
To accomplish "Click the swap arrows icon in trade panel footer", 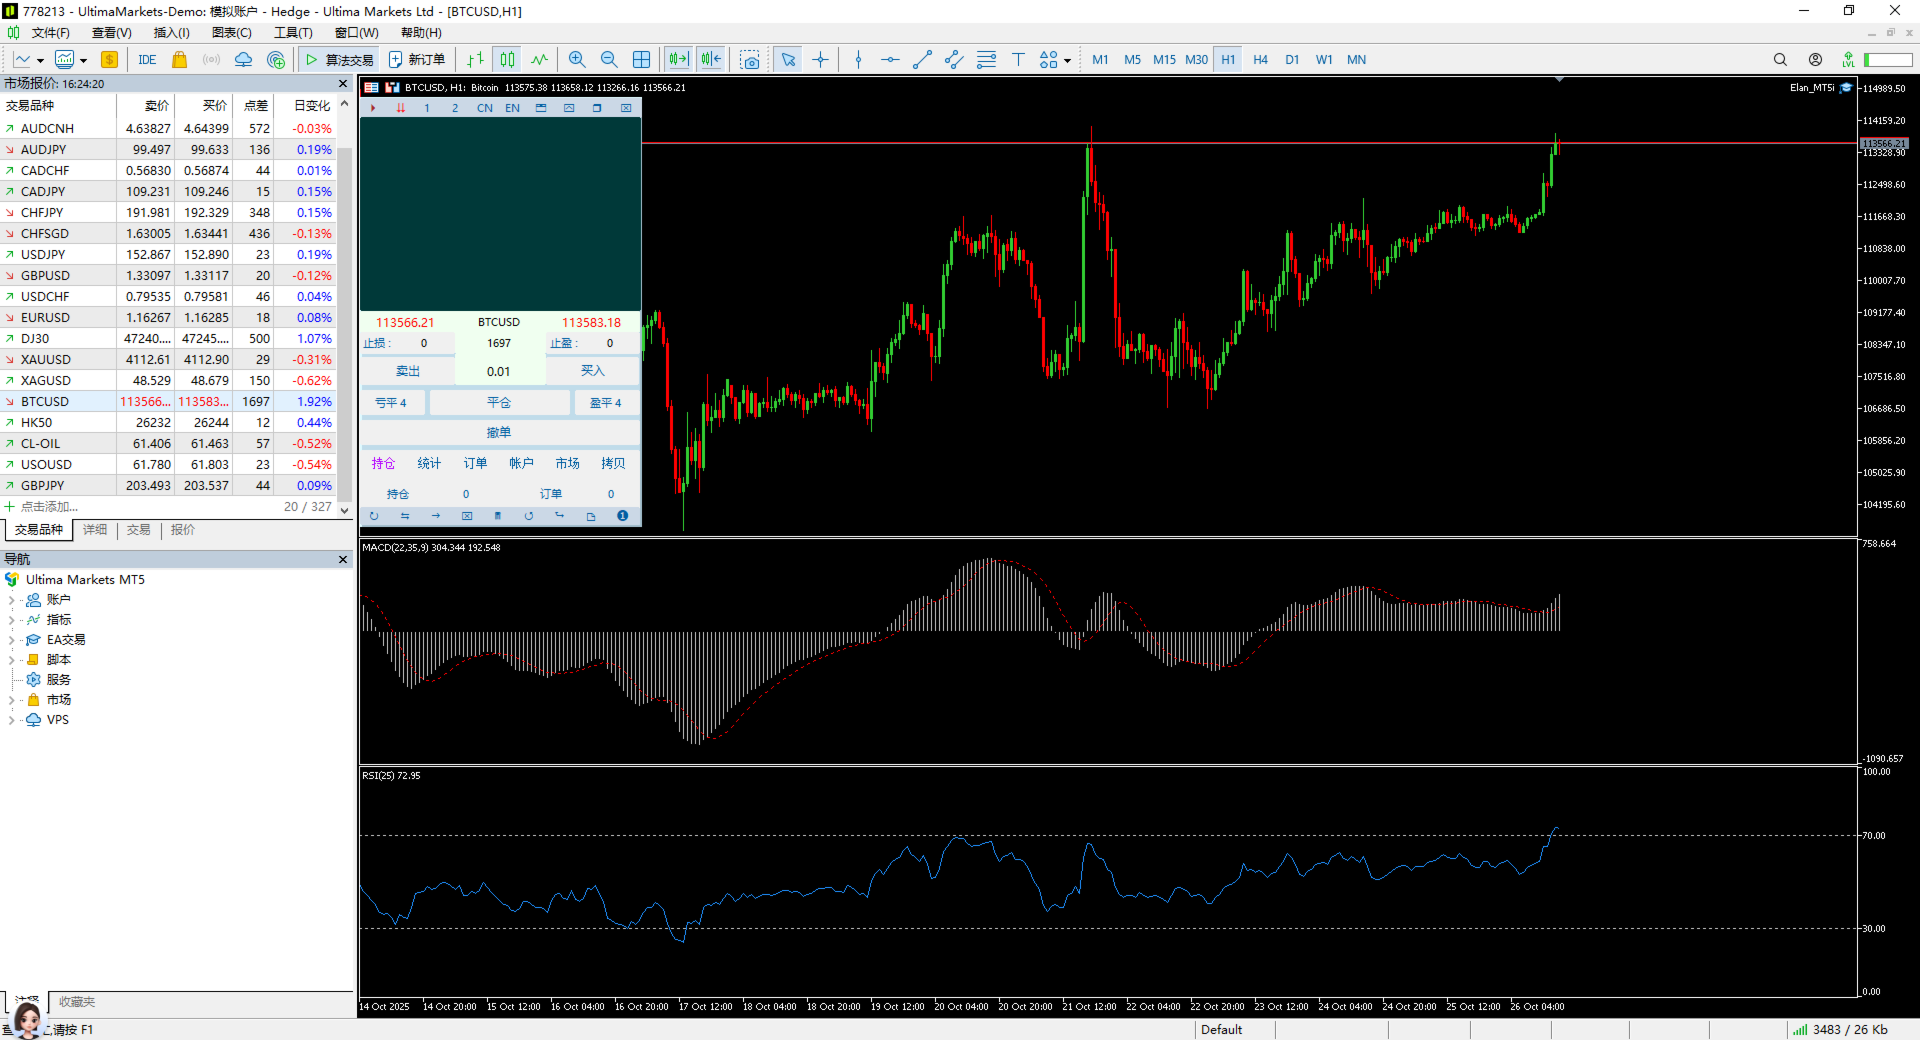I will click(x=405, y=516).
